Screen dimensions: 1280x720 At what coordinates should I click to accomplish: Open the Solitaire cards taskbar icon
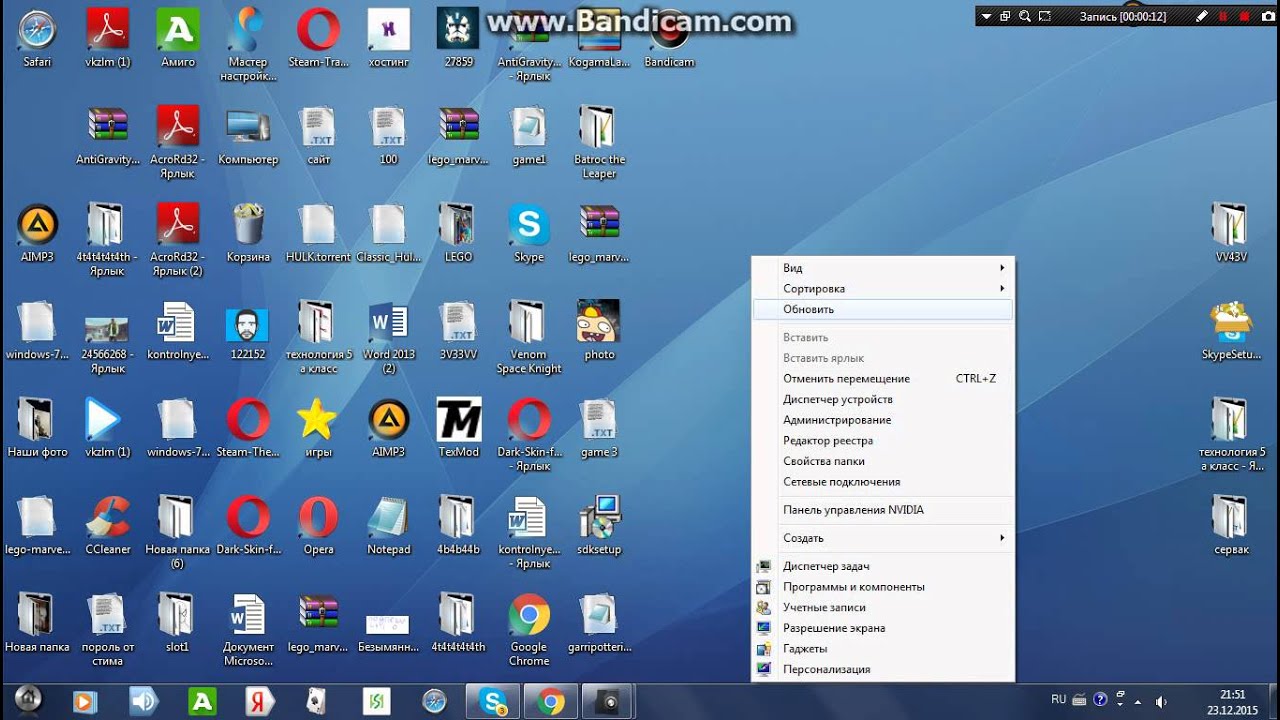(x=317, y=702)
